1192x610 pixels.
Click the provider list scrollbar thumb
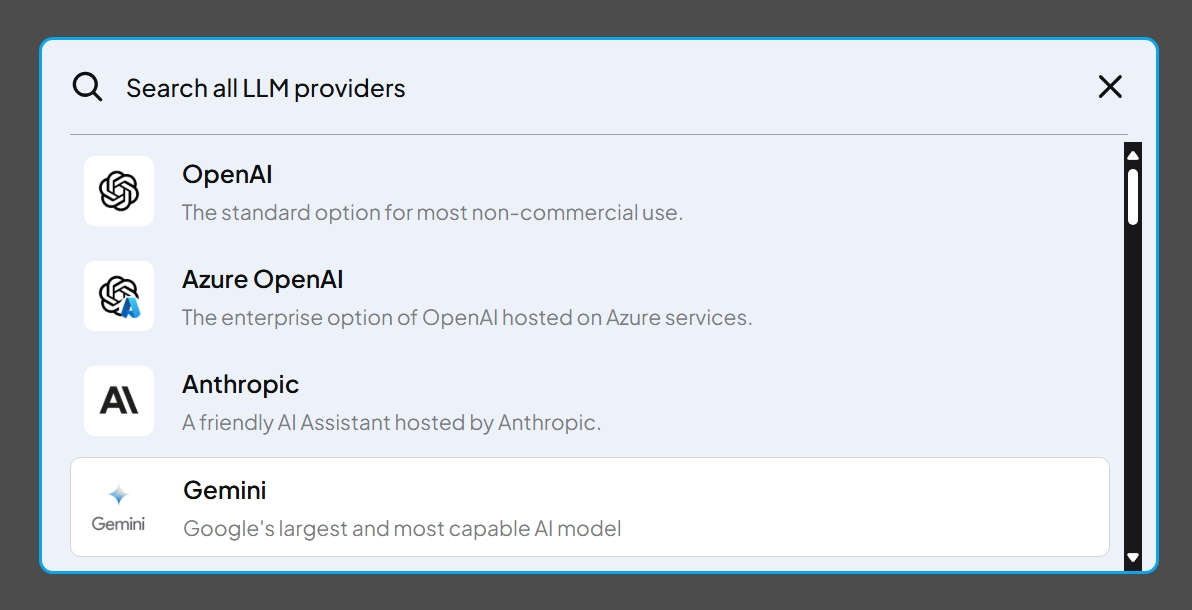point(1133,197)
